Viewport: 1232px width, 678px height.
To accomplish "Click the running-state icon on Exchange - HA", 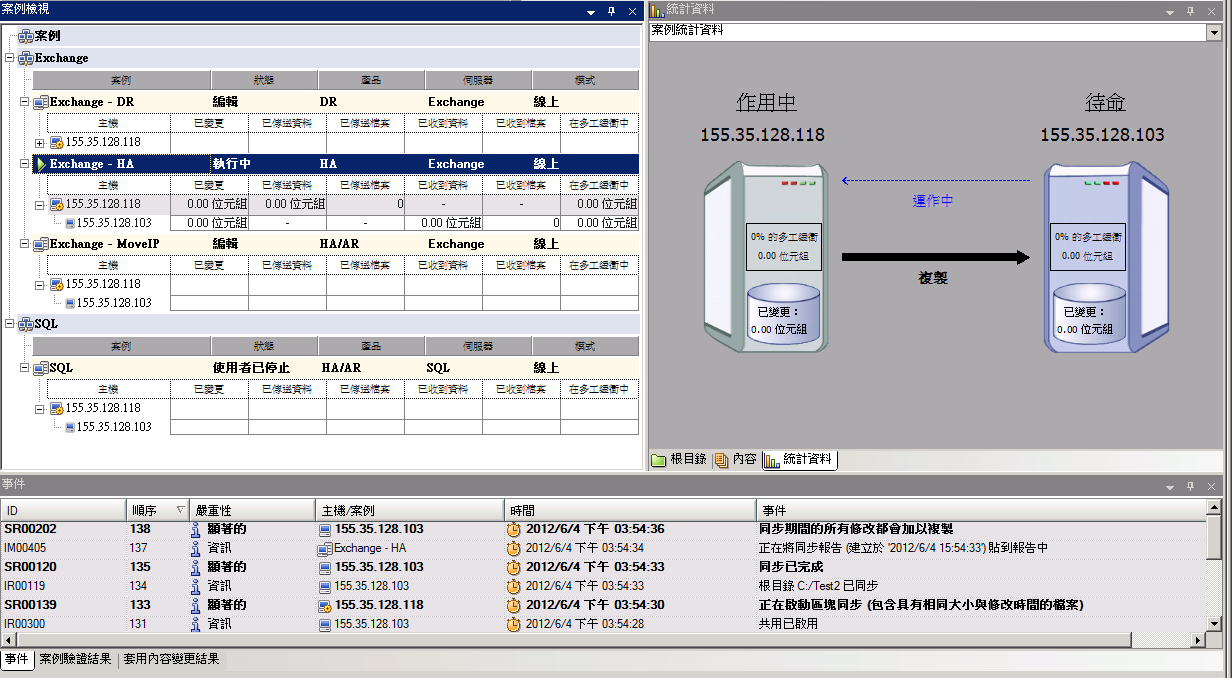I will (x=41, y=164).
